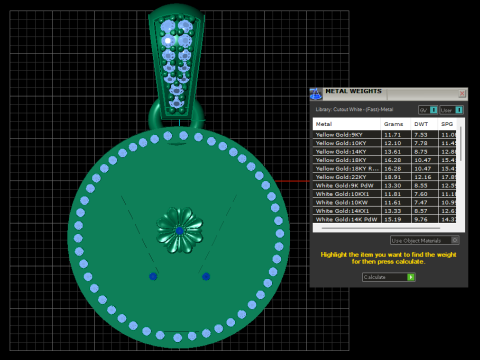The image size is (480, 360).
Task: Click the 7.53 DWT cell
Action: [424, 135]
